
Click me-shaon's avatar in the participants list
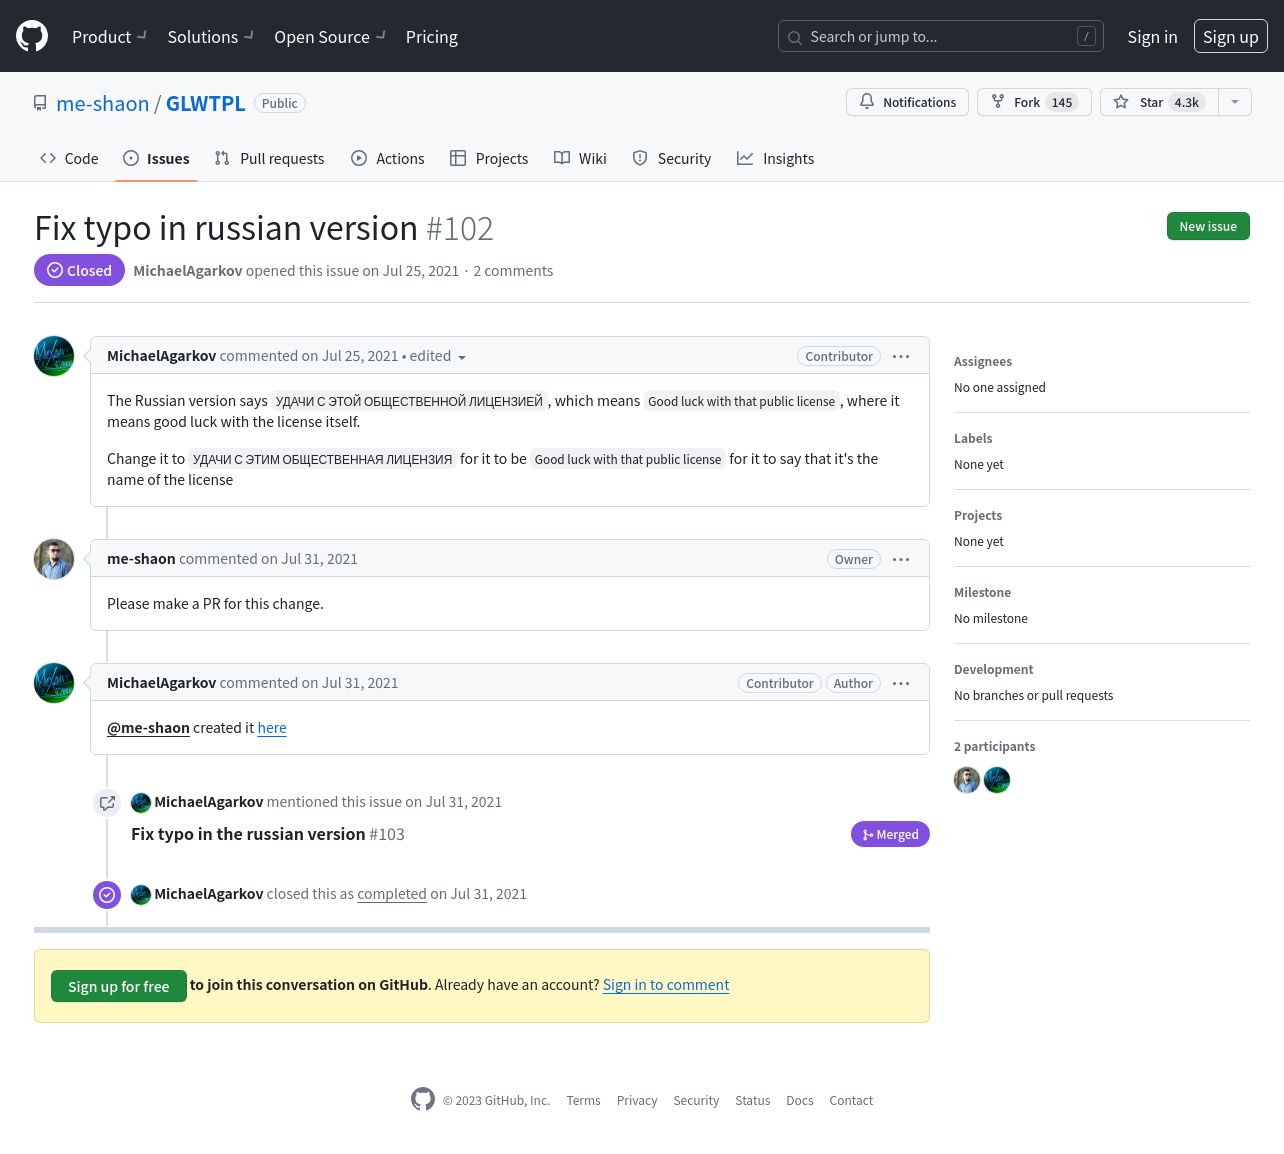pyautogui.click(x=967, y=780)
